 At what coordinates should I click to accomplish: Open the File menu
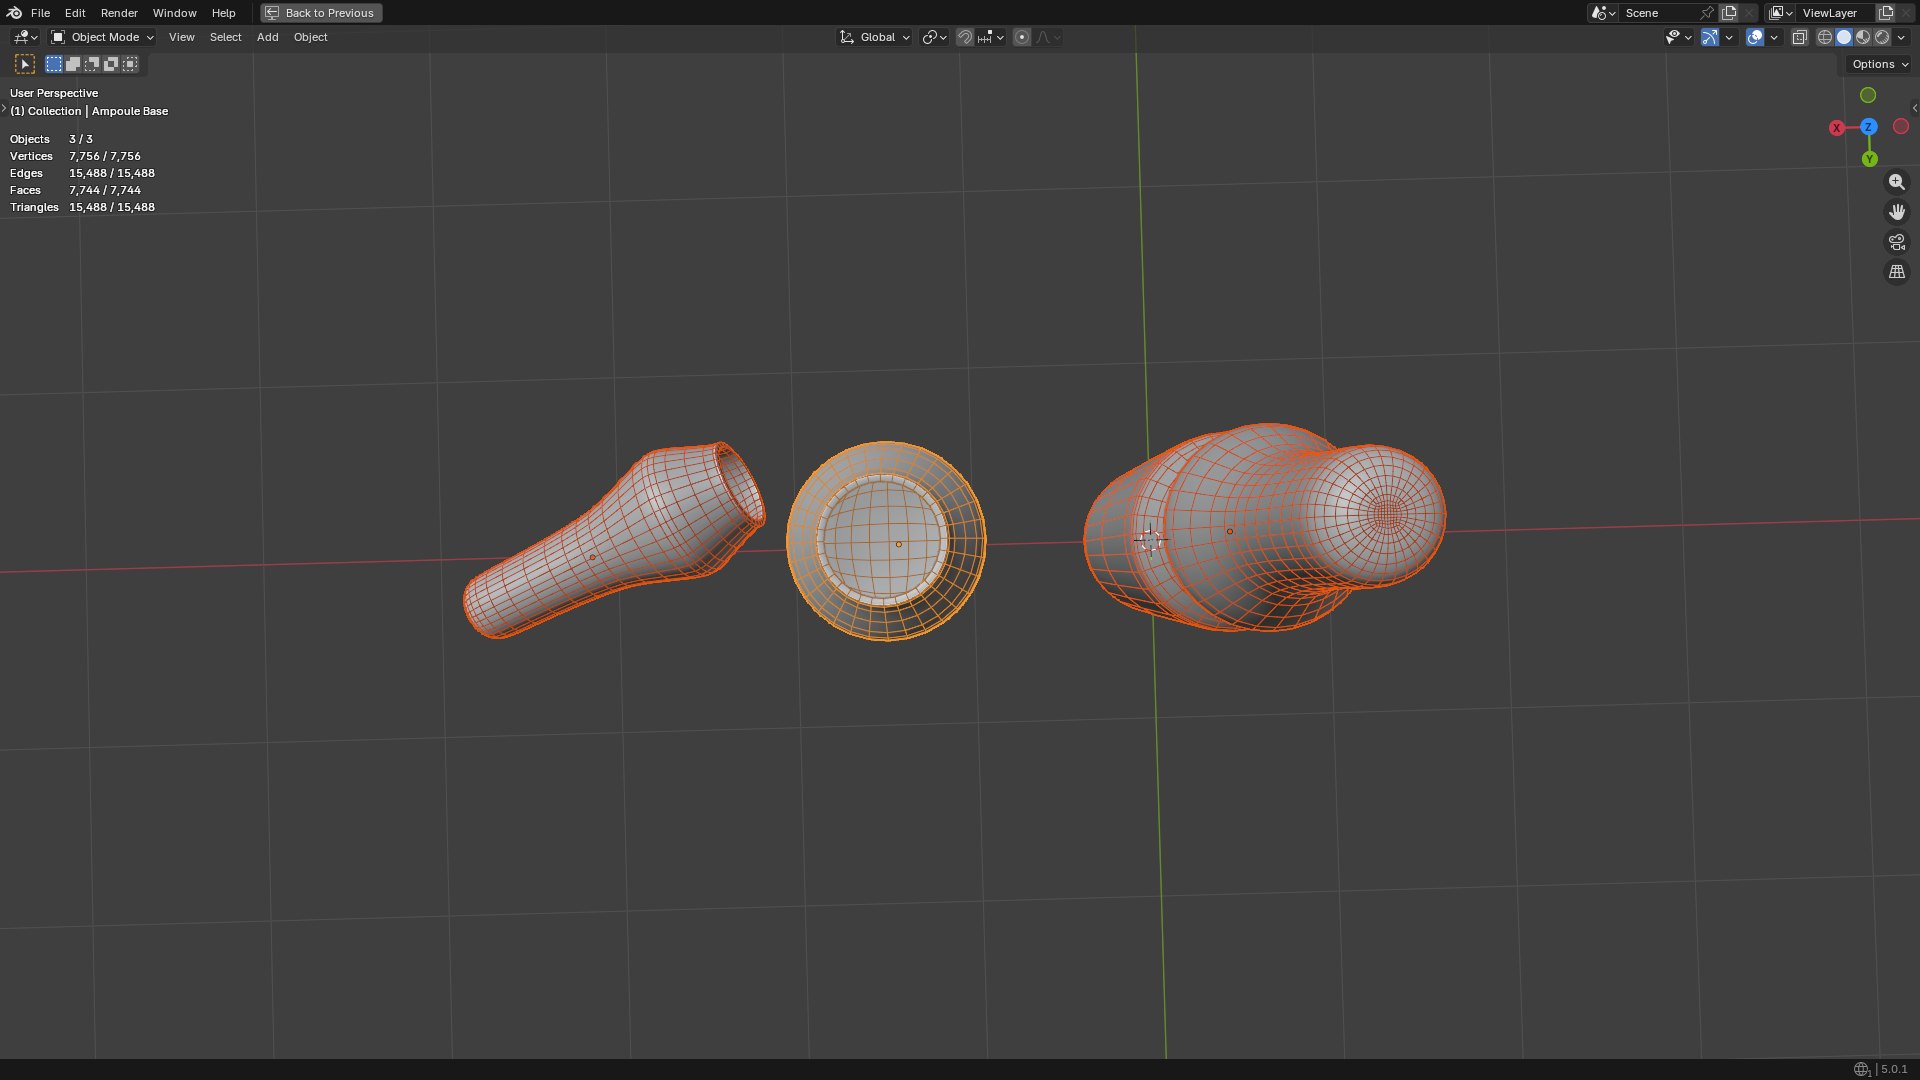40,13
